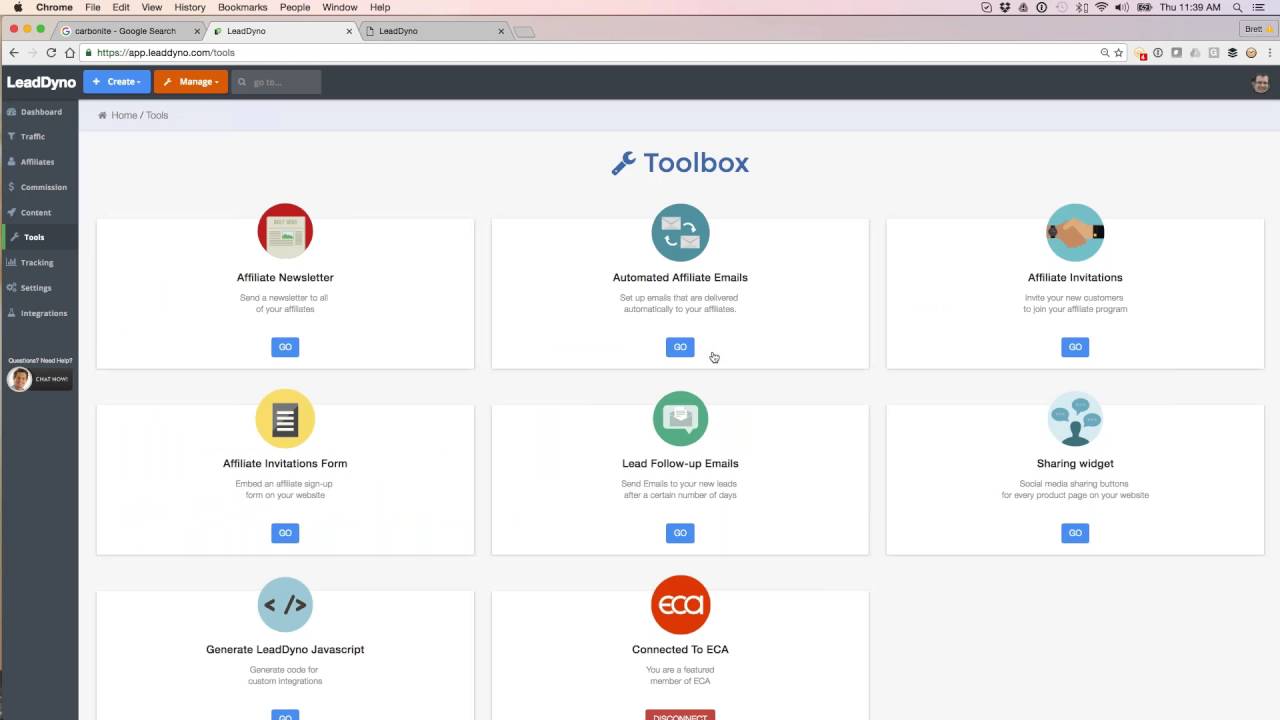Click the Automated Affiliate Emails envelope icon
This screenshot has height=720, width=1280.
click(680, 231)
